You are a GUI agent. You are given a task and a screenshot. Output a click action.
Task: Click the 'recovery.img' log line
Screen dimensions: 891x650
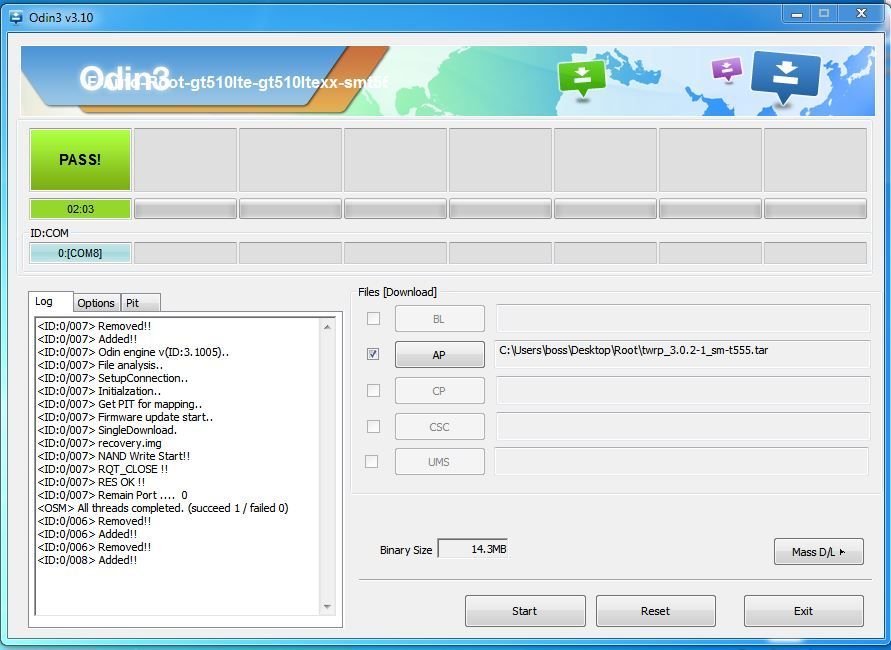point(99,443)
